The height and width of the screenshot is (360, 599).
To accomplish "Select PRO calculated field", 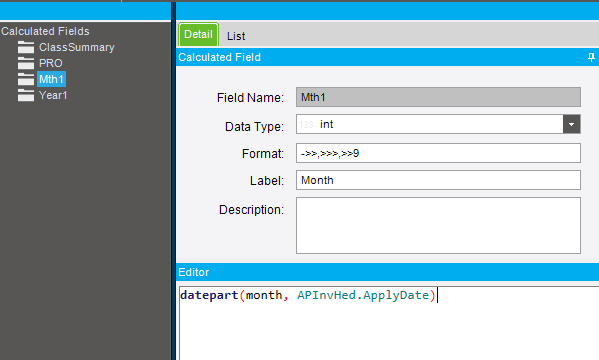I will coord(50,63).
